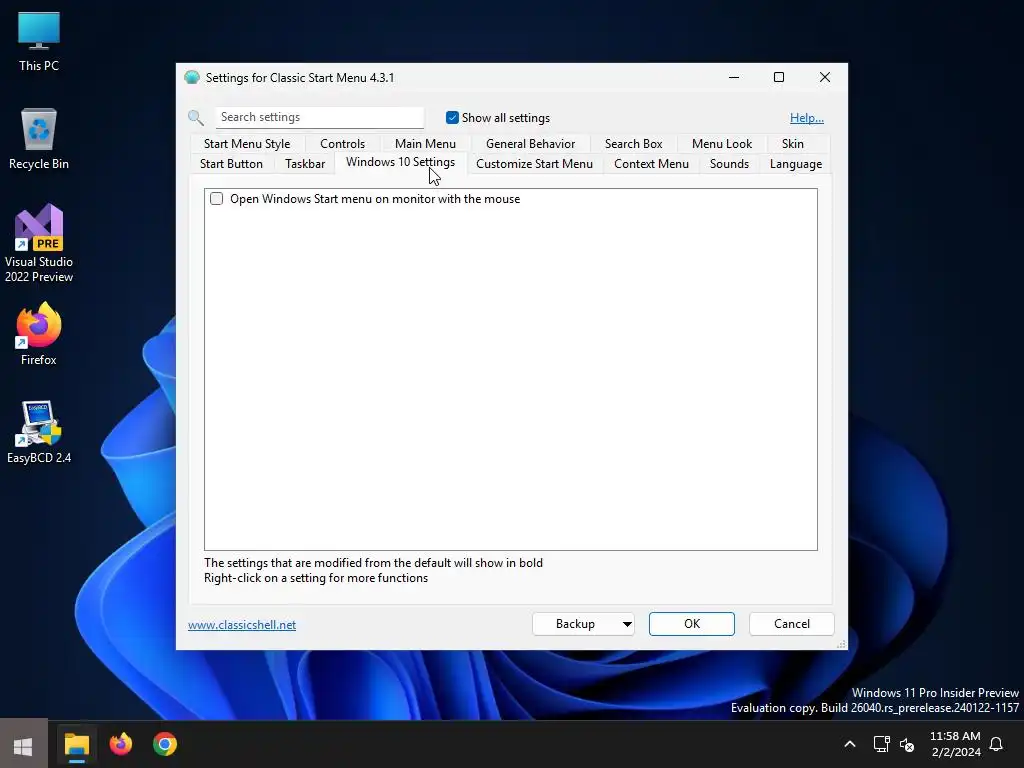Go to the Context Menu tab
The height and width of the screenshot is (768, 1024).
pos(651,164)
